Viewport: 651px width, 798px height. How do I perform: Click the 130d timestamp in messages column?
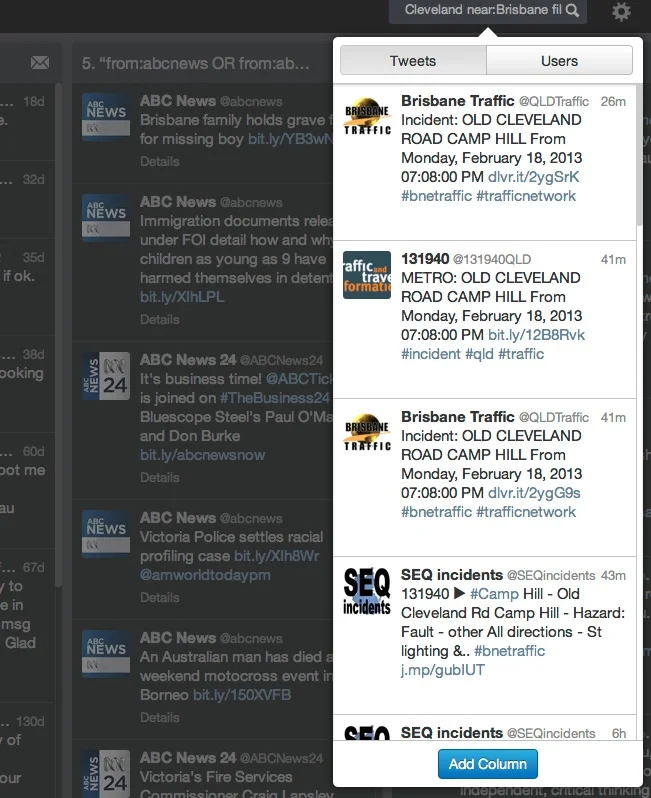[x=30, y=722]
